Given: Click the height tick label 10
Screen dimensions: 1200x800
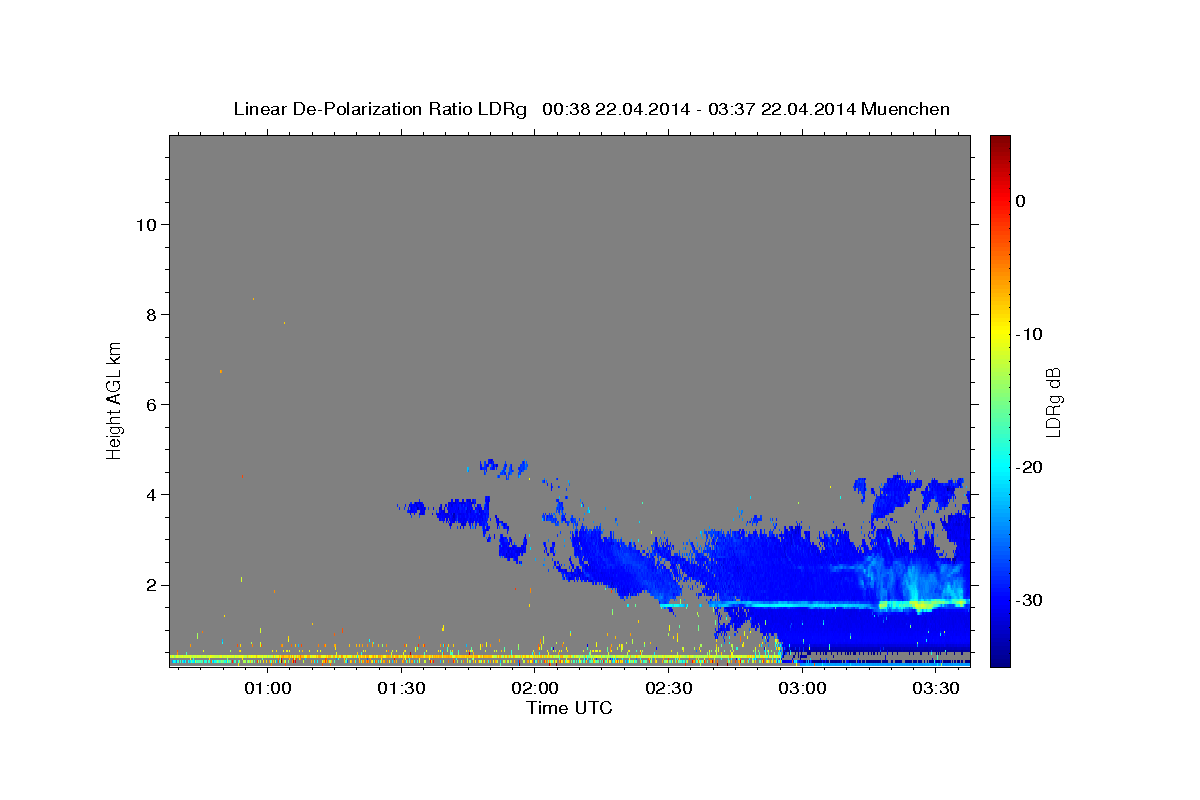Looking at the screenshot, I should tap(145, 224).
